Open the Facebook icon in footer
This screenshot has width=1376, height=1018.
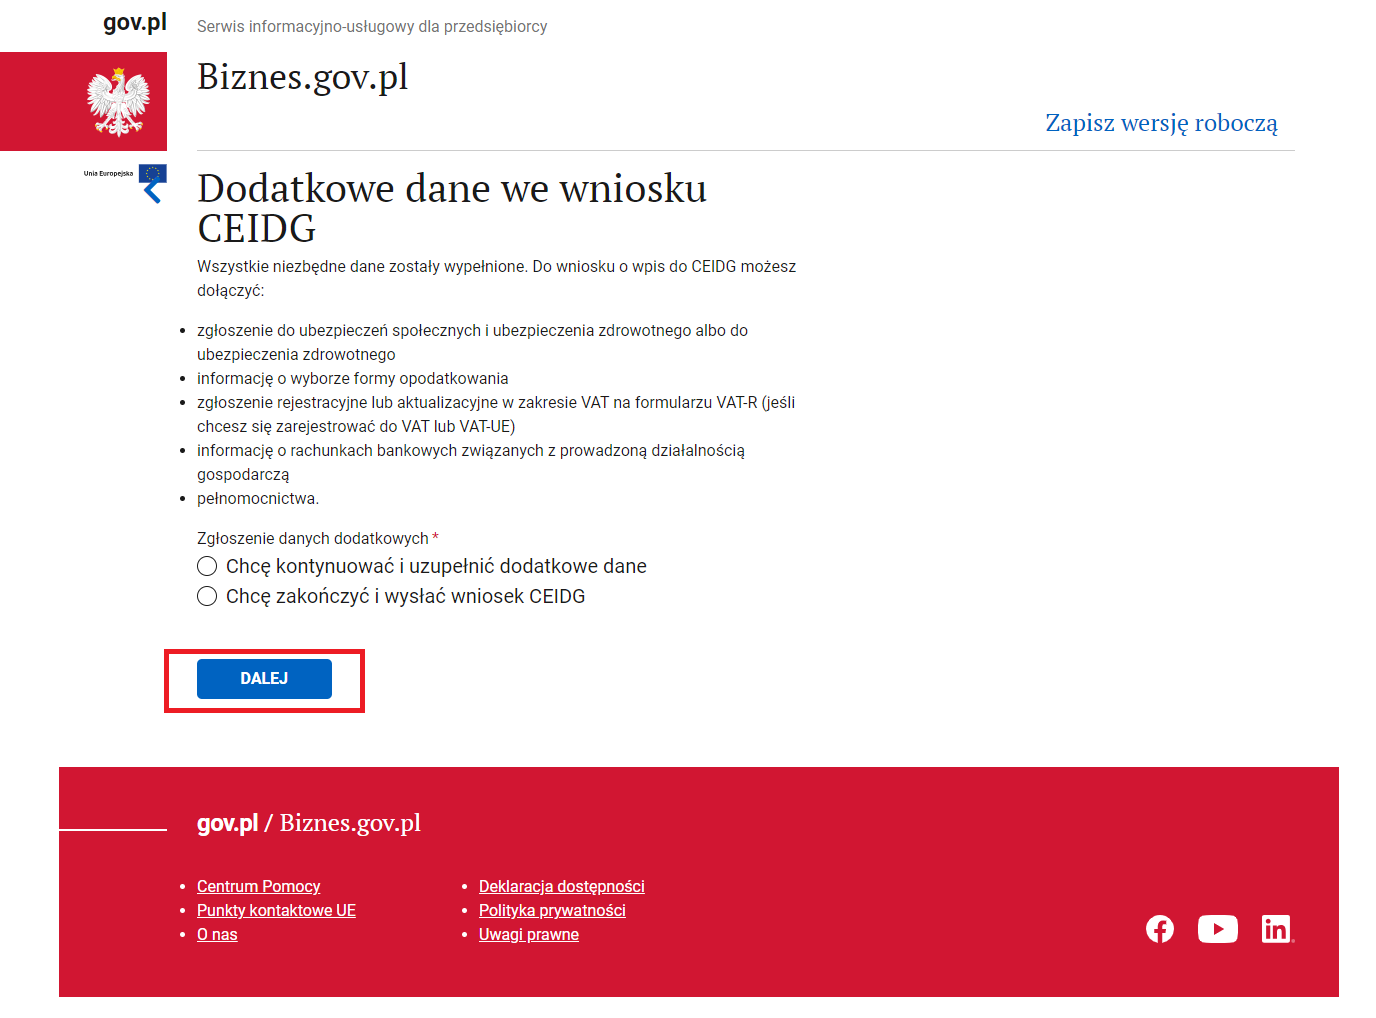tap(1160, 929)
